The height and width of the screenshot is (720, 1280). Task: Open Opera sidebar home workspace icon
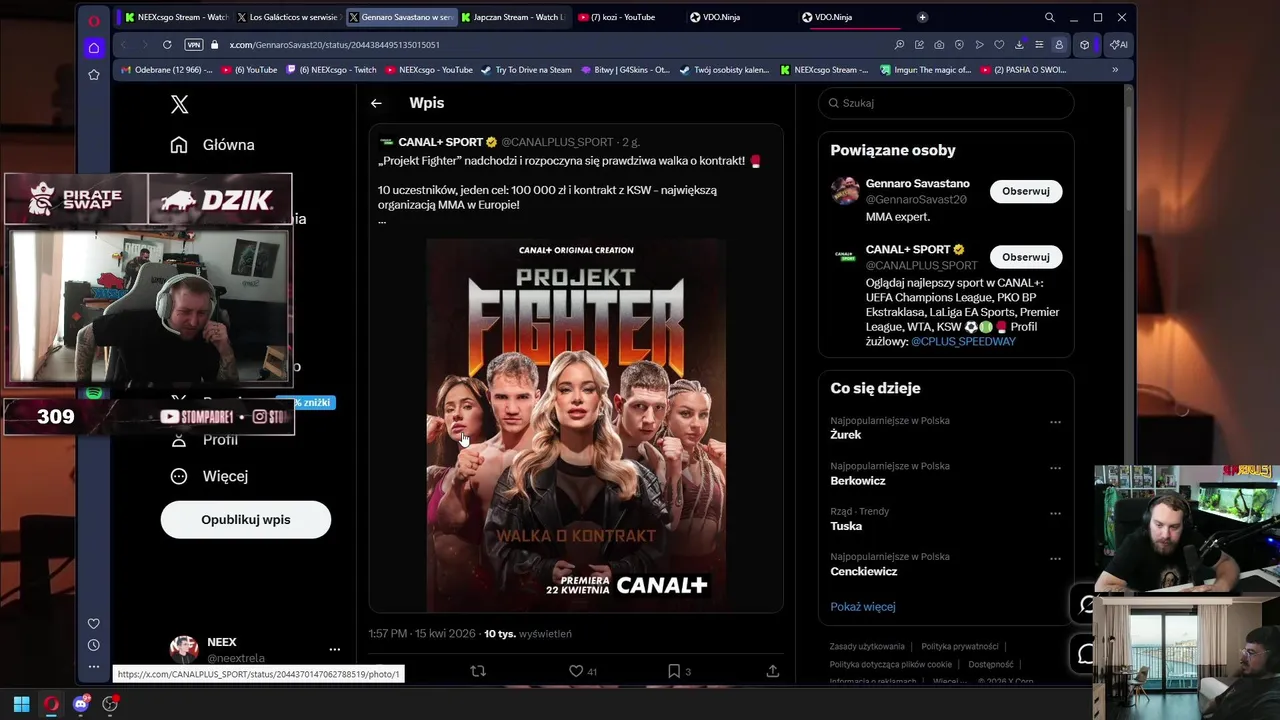click(94, 48)
